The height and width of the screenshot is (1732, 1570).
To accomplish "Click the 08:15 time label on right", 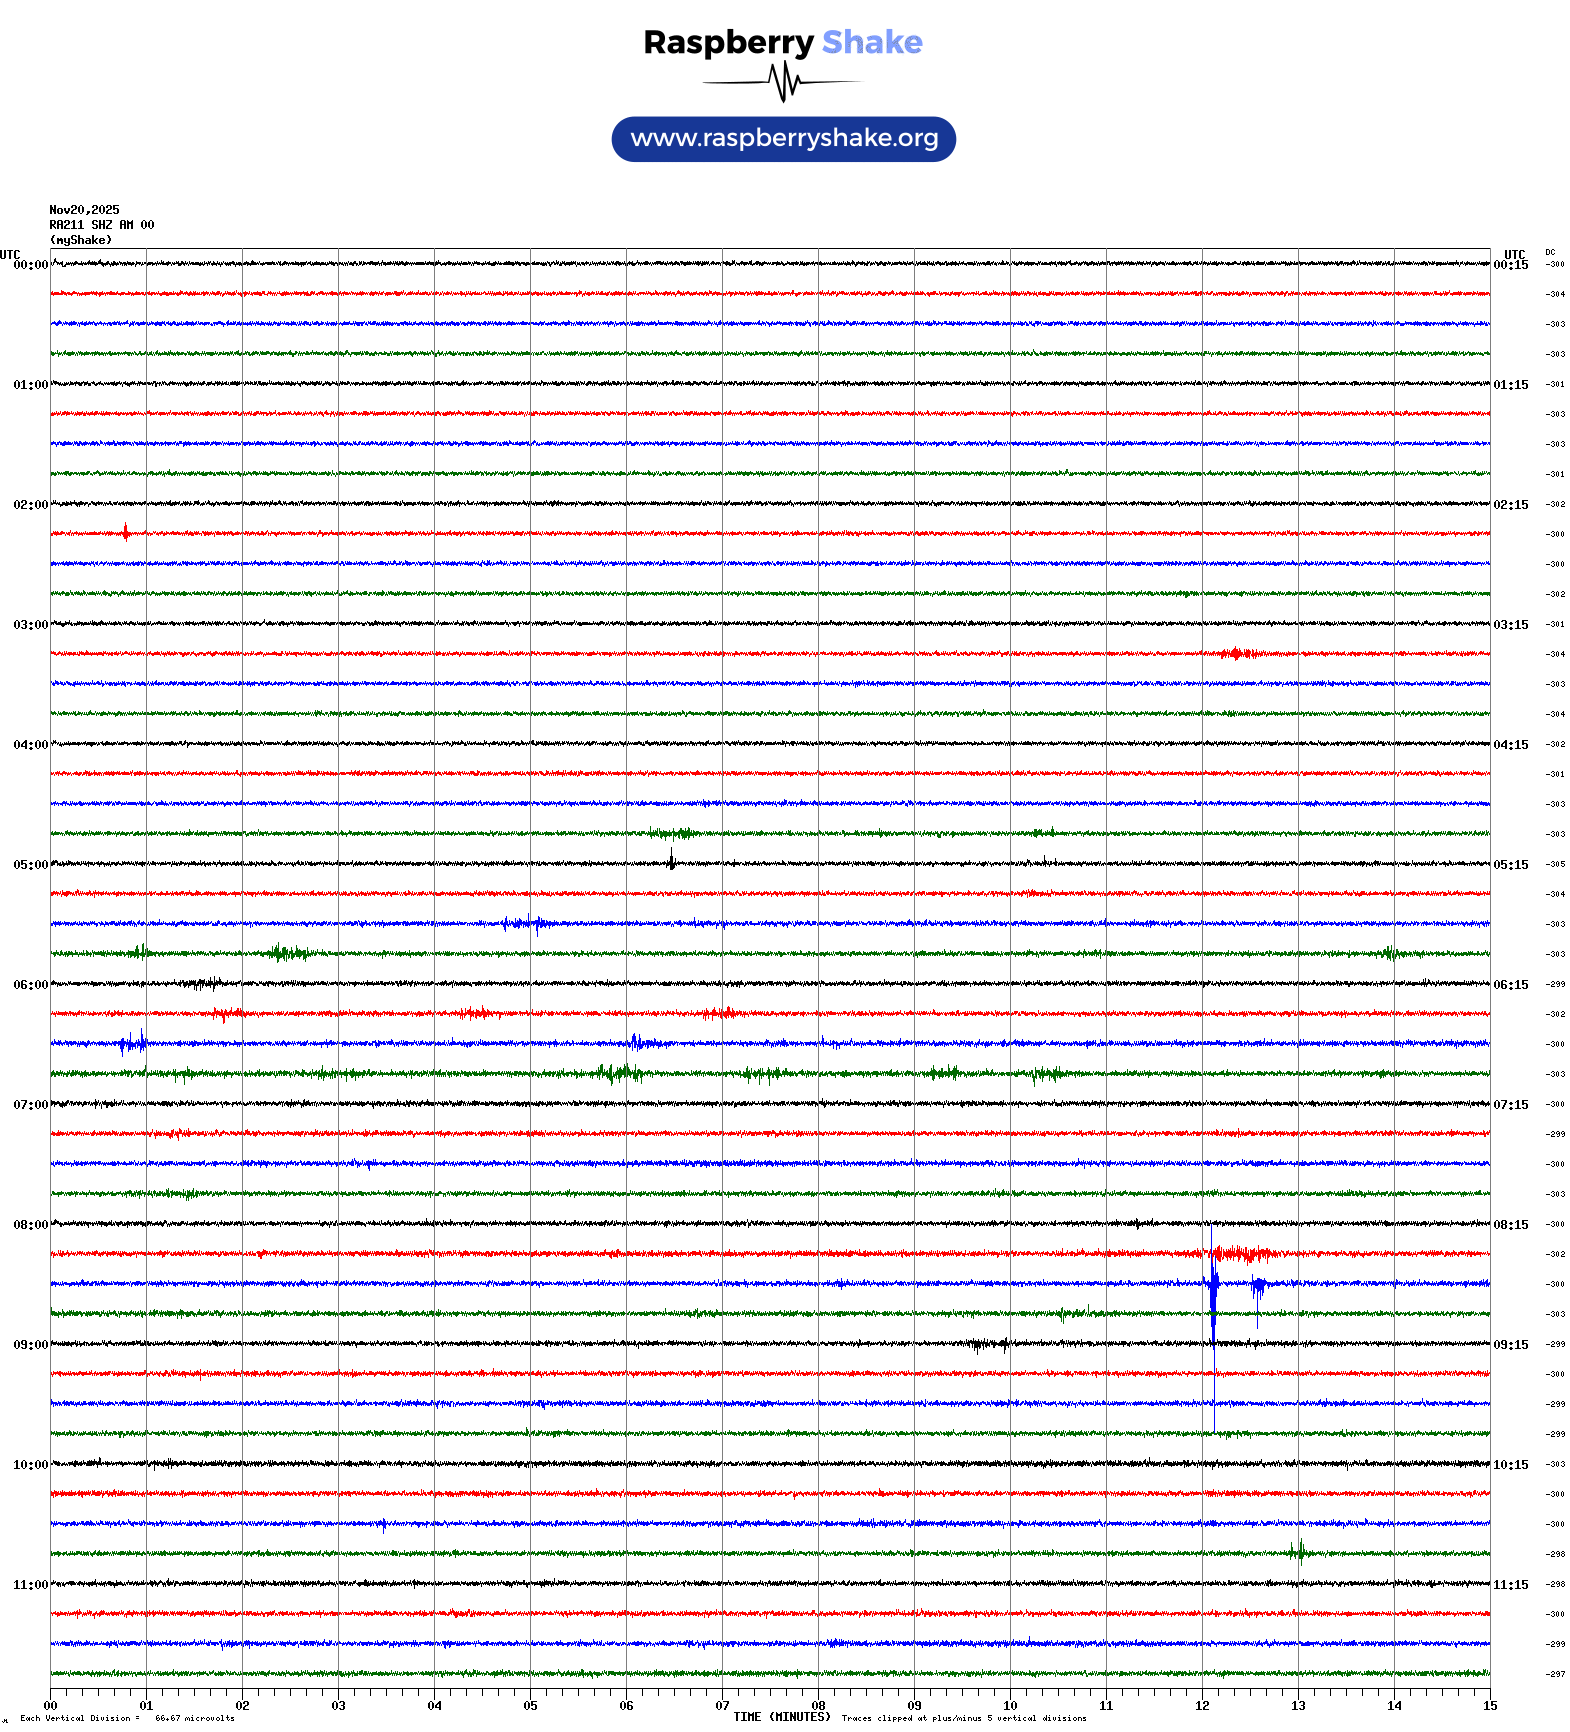I will tap(1510, 1225).
